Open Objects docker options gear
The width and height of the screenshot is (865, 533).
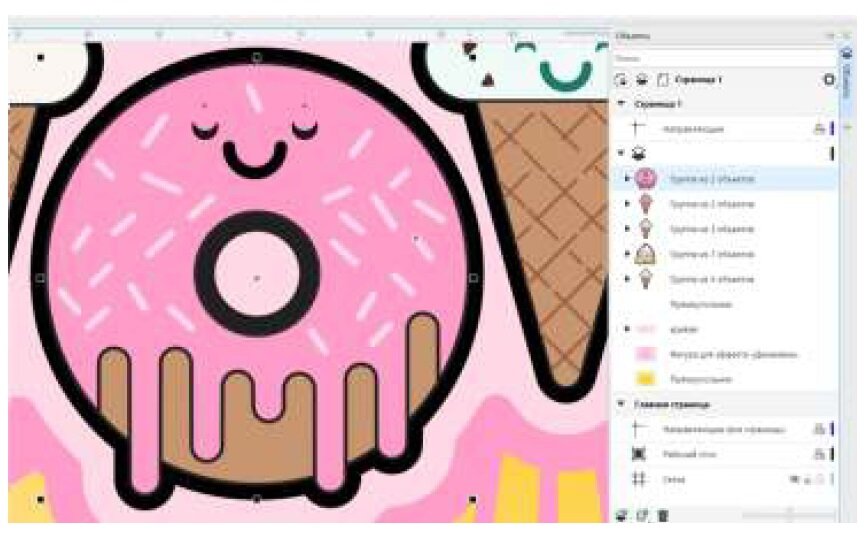point(829,79)
